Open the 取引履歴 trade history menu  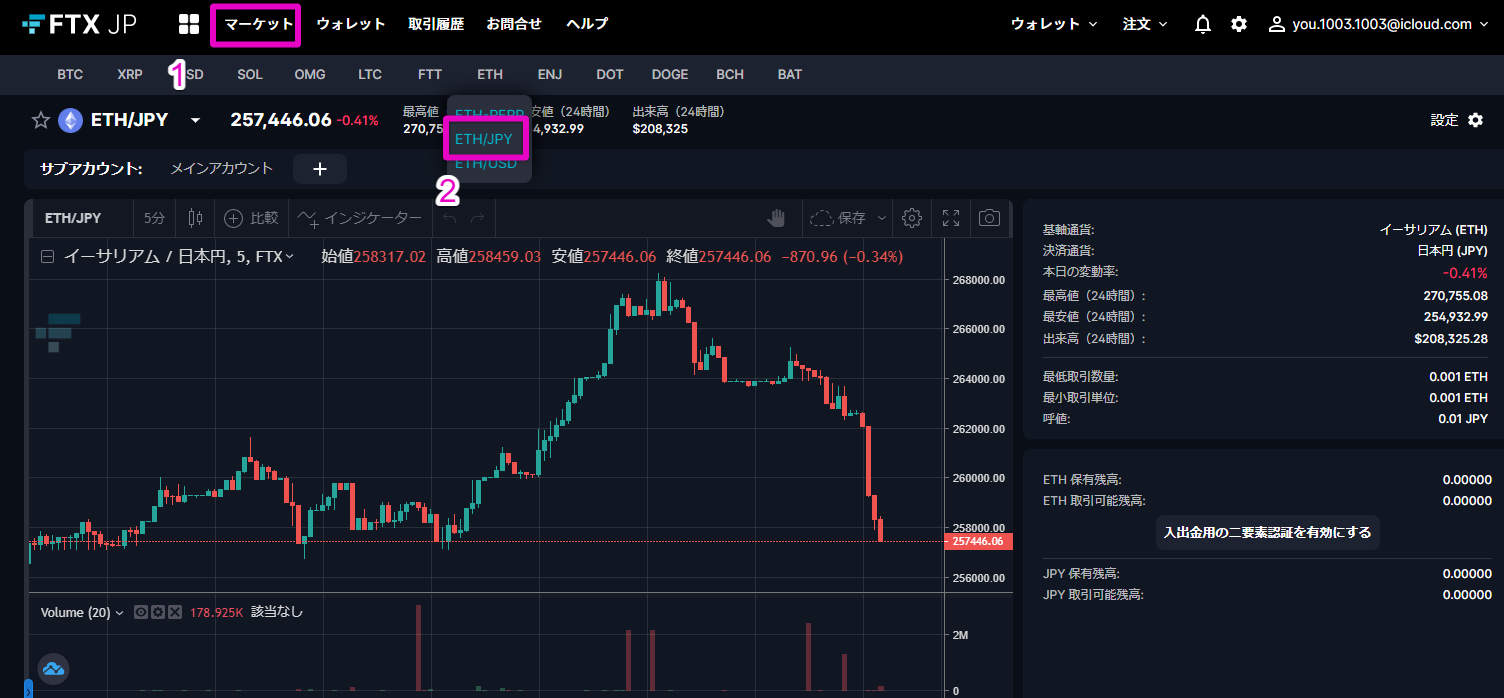tap(436, 24)
